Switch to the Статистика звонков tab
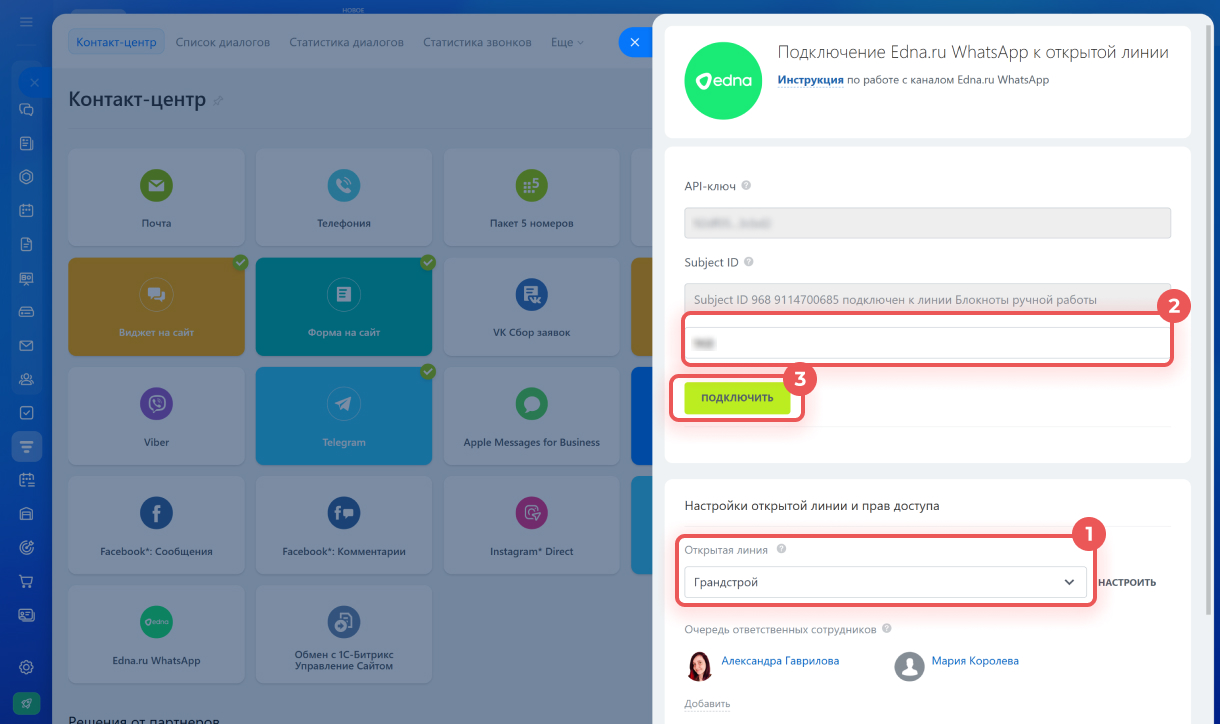1220x724 pixels. coord(477,43)
